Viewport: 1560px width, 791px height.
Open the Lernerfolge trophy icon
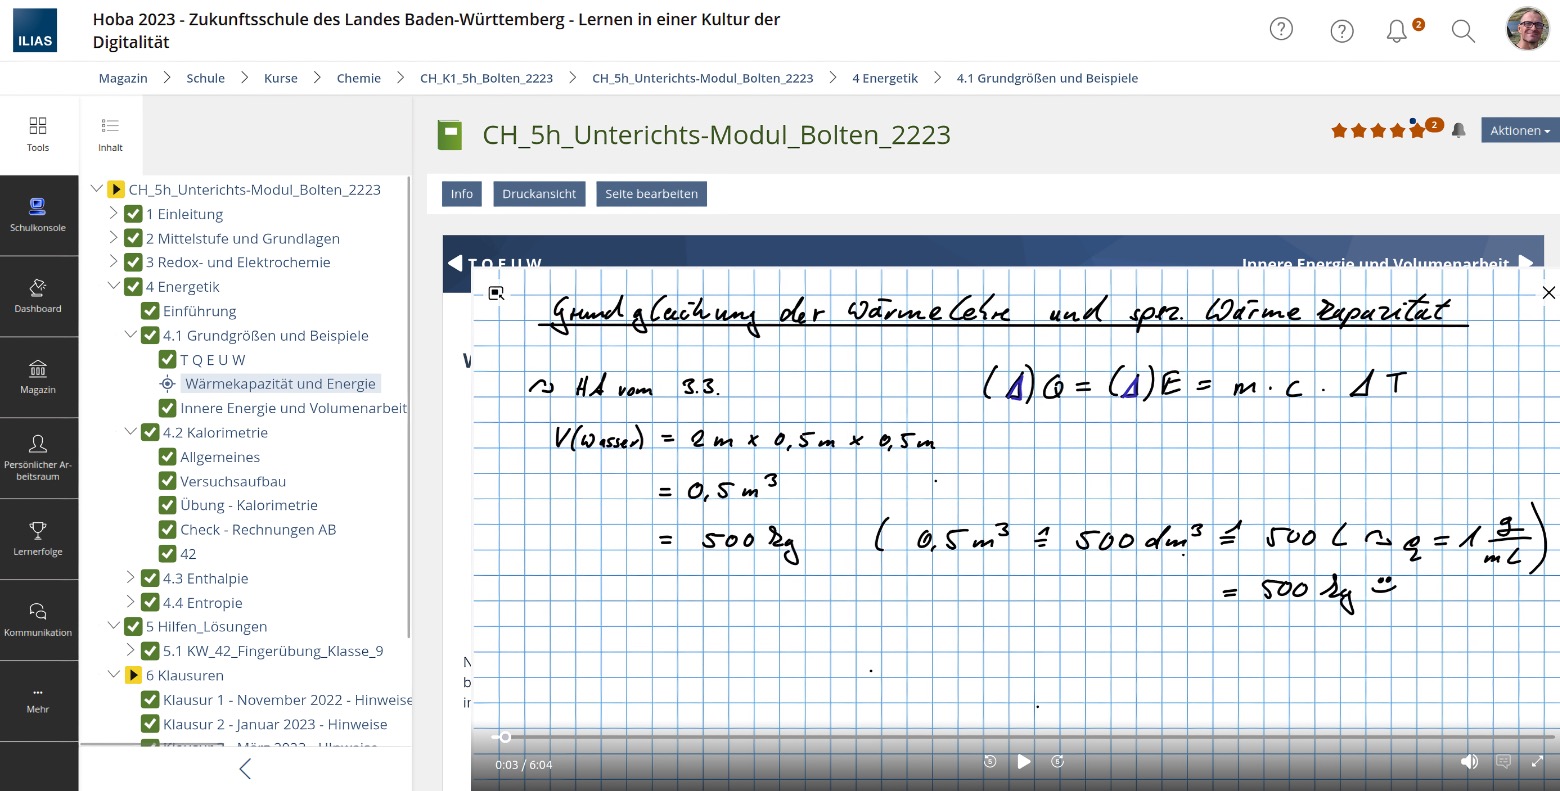(x=38, y=538)
